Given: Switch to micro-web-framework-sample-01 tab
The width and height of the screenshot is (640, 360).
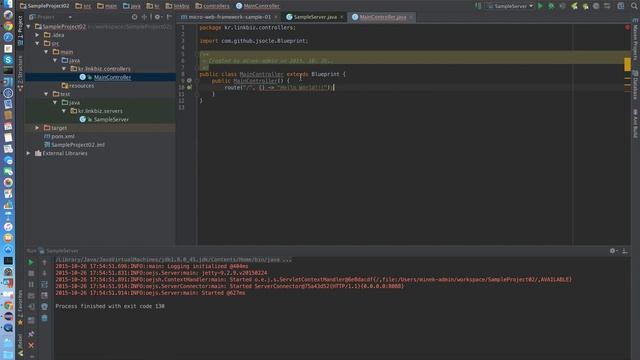Looking at the screenshot, I should click(229, 17).
